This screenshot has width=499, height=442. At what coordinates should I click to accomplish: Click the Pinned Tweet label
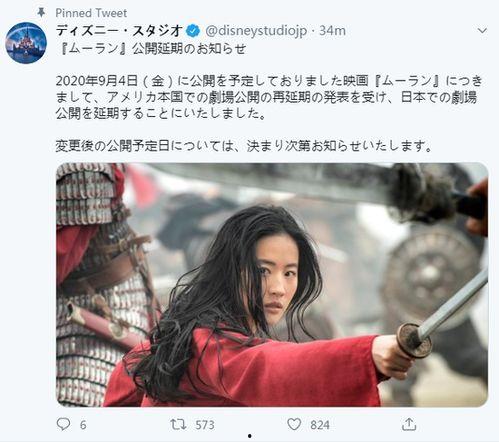pos(91,13)
